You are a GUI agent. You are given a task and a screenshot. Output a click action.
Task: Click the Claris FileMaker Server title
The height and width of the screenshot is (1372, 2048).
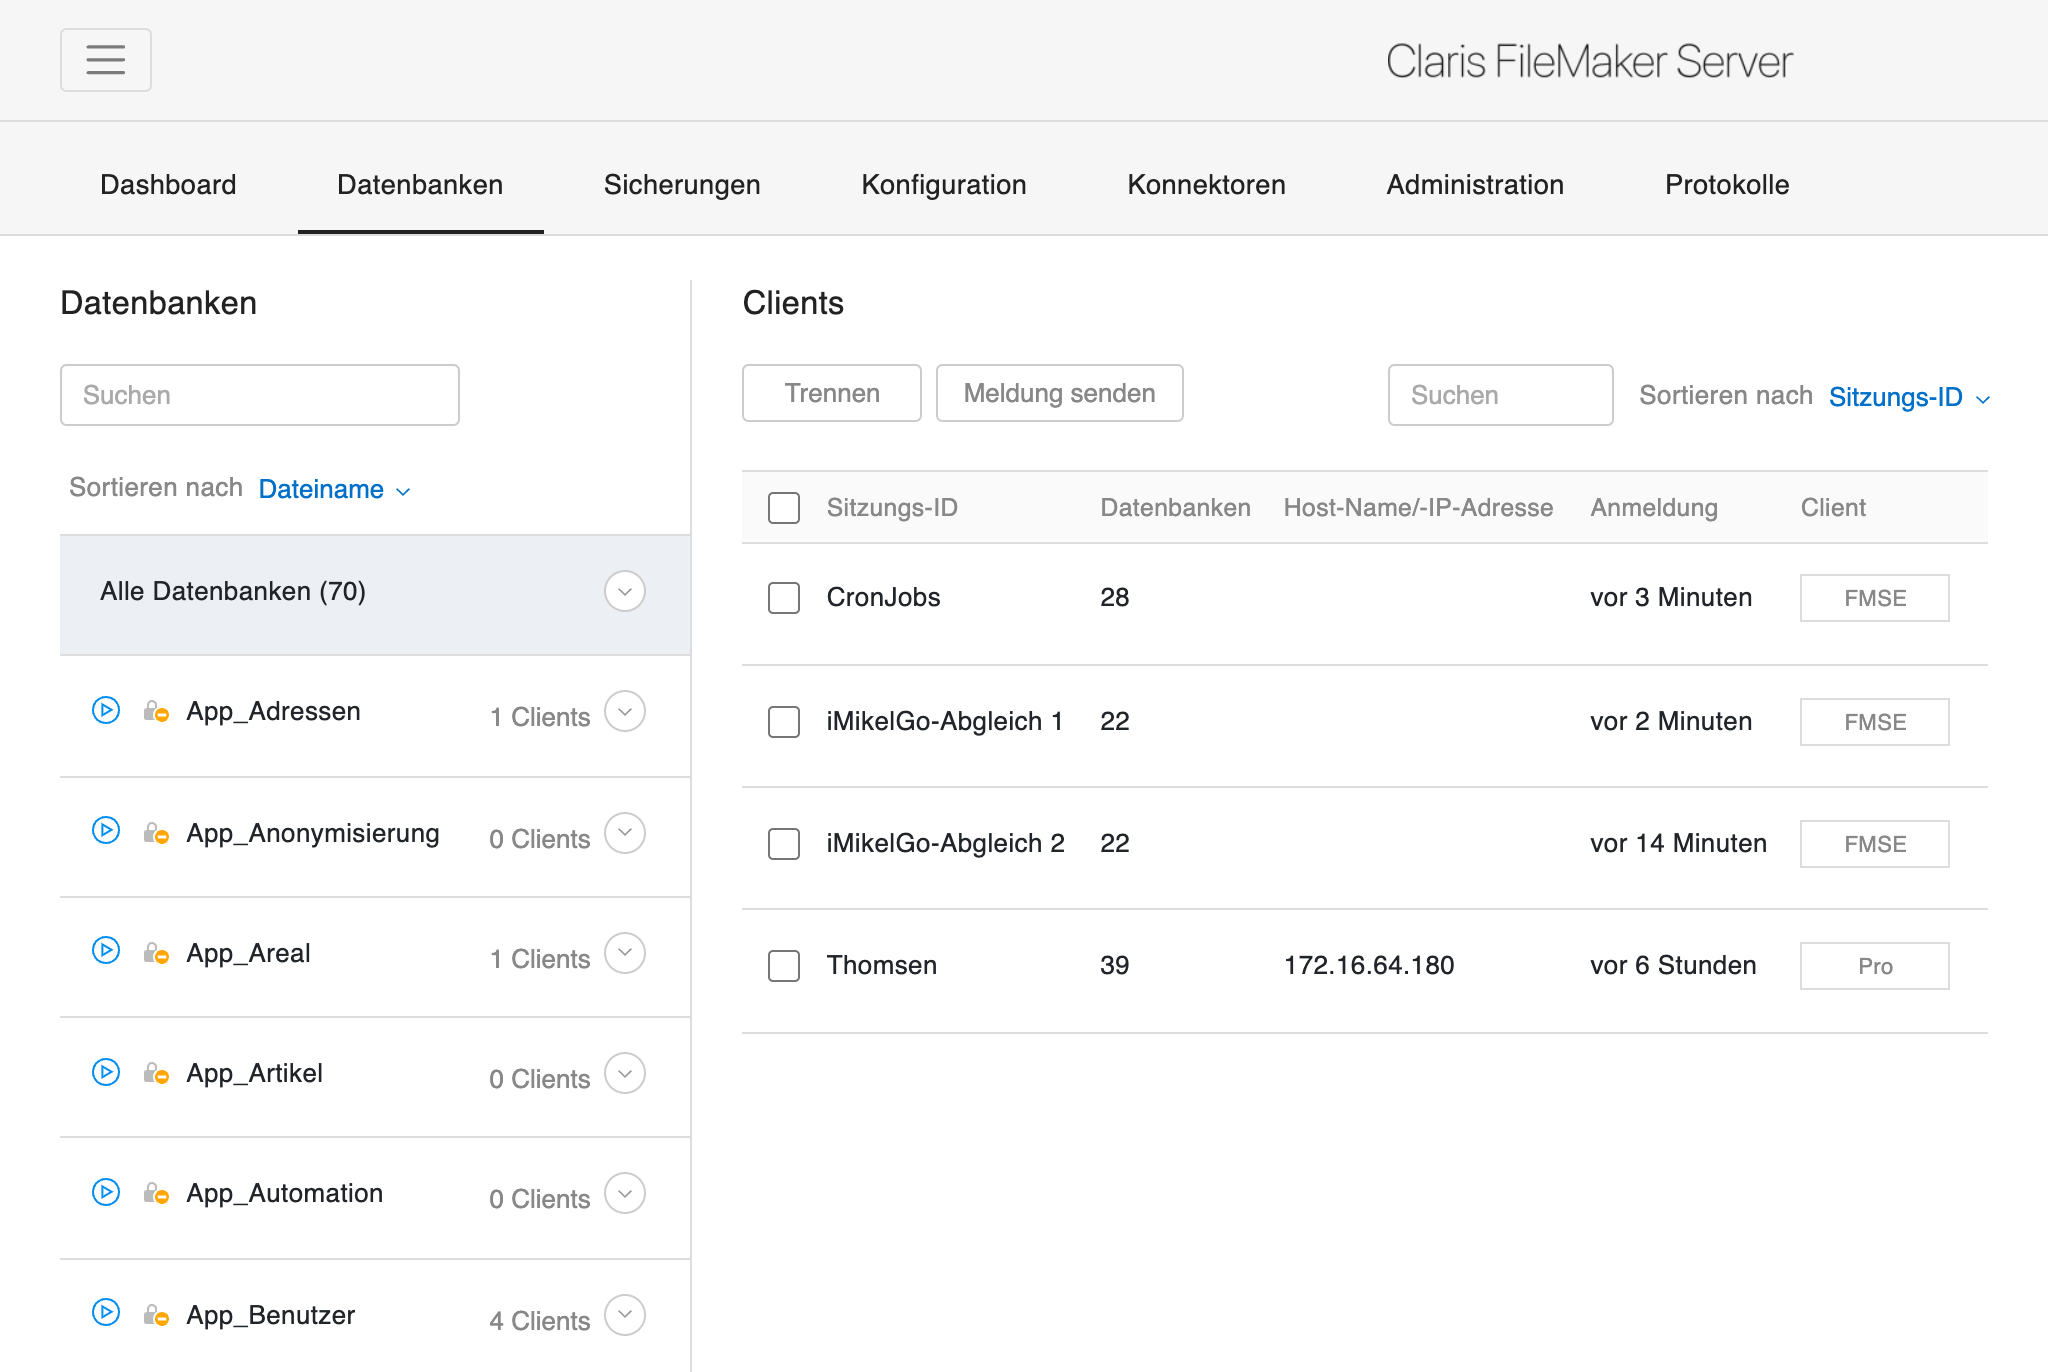pos(1589,61)
